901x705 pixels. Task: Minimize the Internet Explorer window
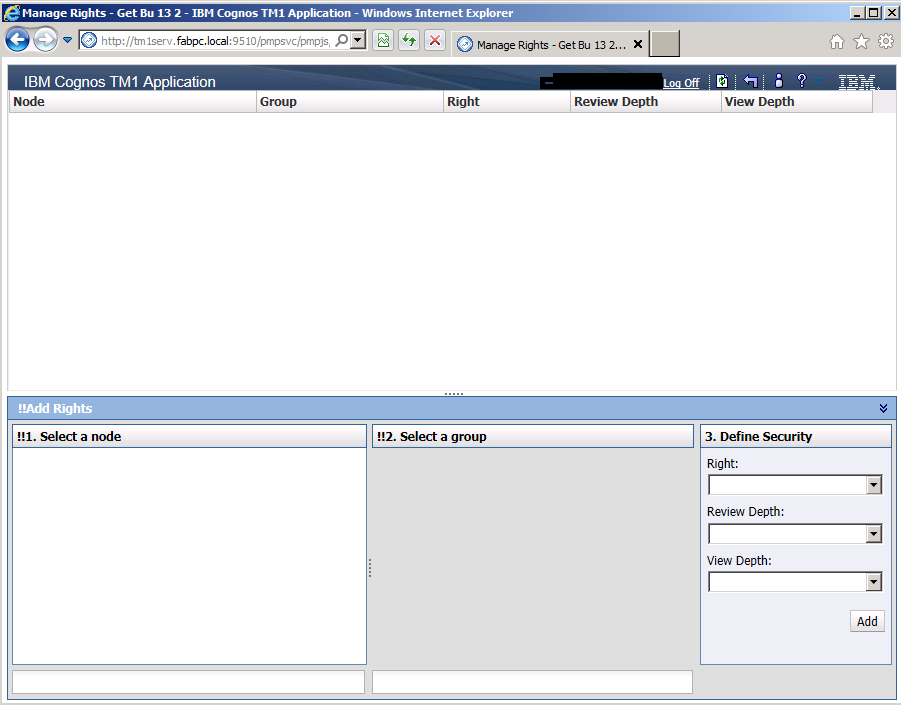pos(857,13)
